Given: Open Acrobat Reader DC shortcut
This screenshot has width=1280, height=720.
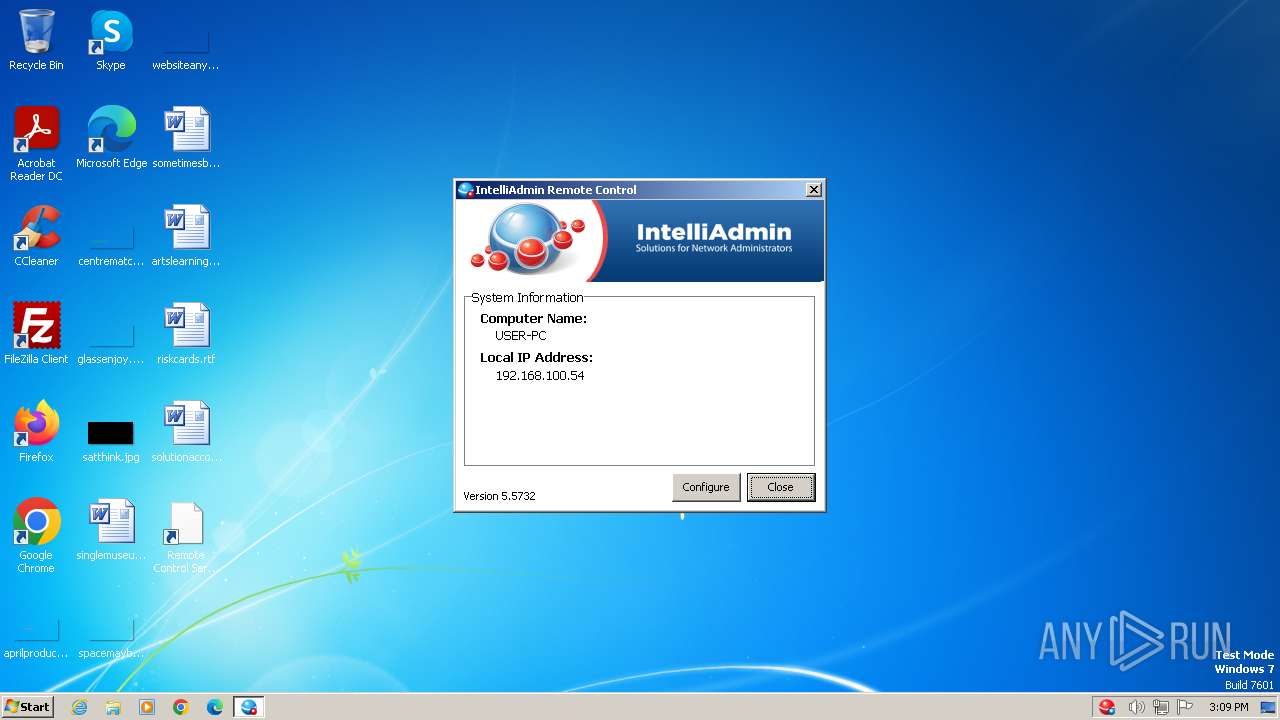Looking at the screenshot, I should pyautogui.click(x=36, y=144).
